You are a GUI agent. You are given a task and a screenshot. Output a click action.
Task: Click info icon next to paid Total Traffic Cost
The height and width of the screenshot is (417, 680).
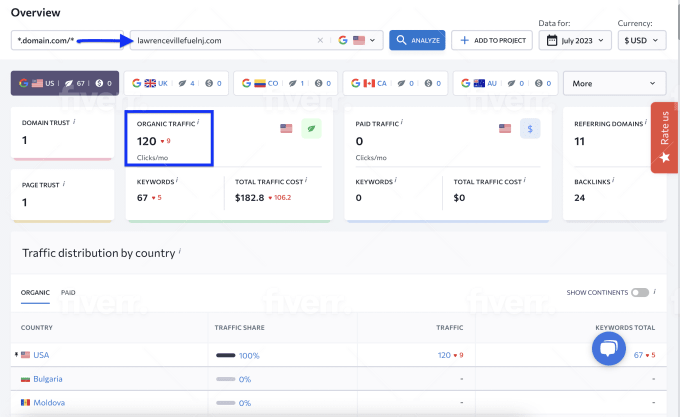(x=524, y=180)
